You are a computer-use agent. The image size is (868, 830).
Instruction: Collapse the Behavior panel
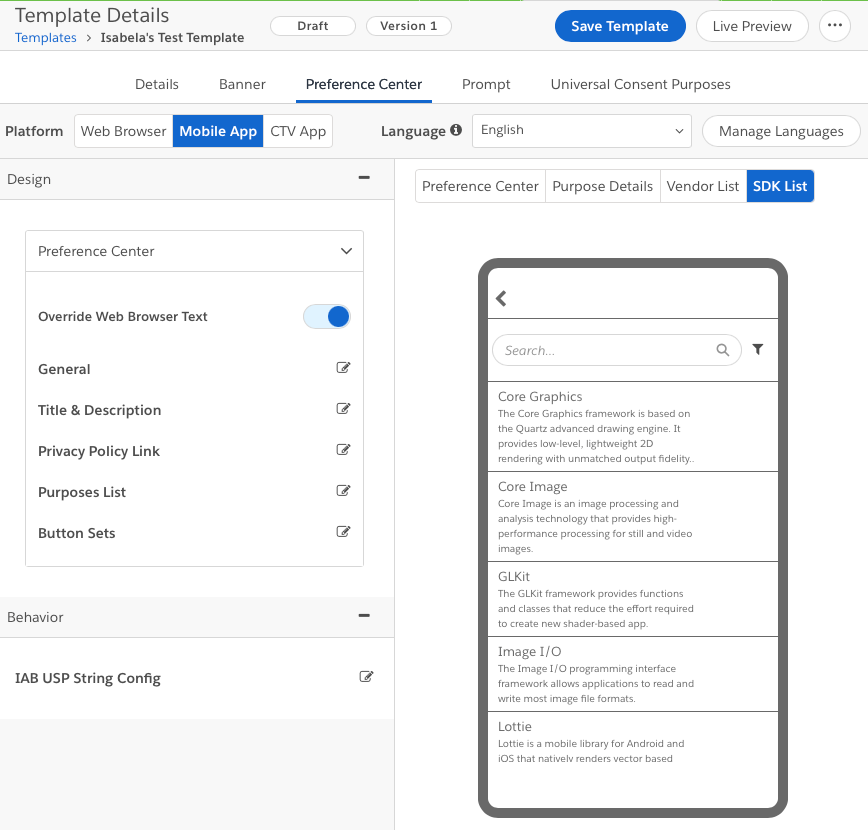click(364, 616)
